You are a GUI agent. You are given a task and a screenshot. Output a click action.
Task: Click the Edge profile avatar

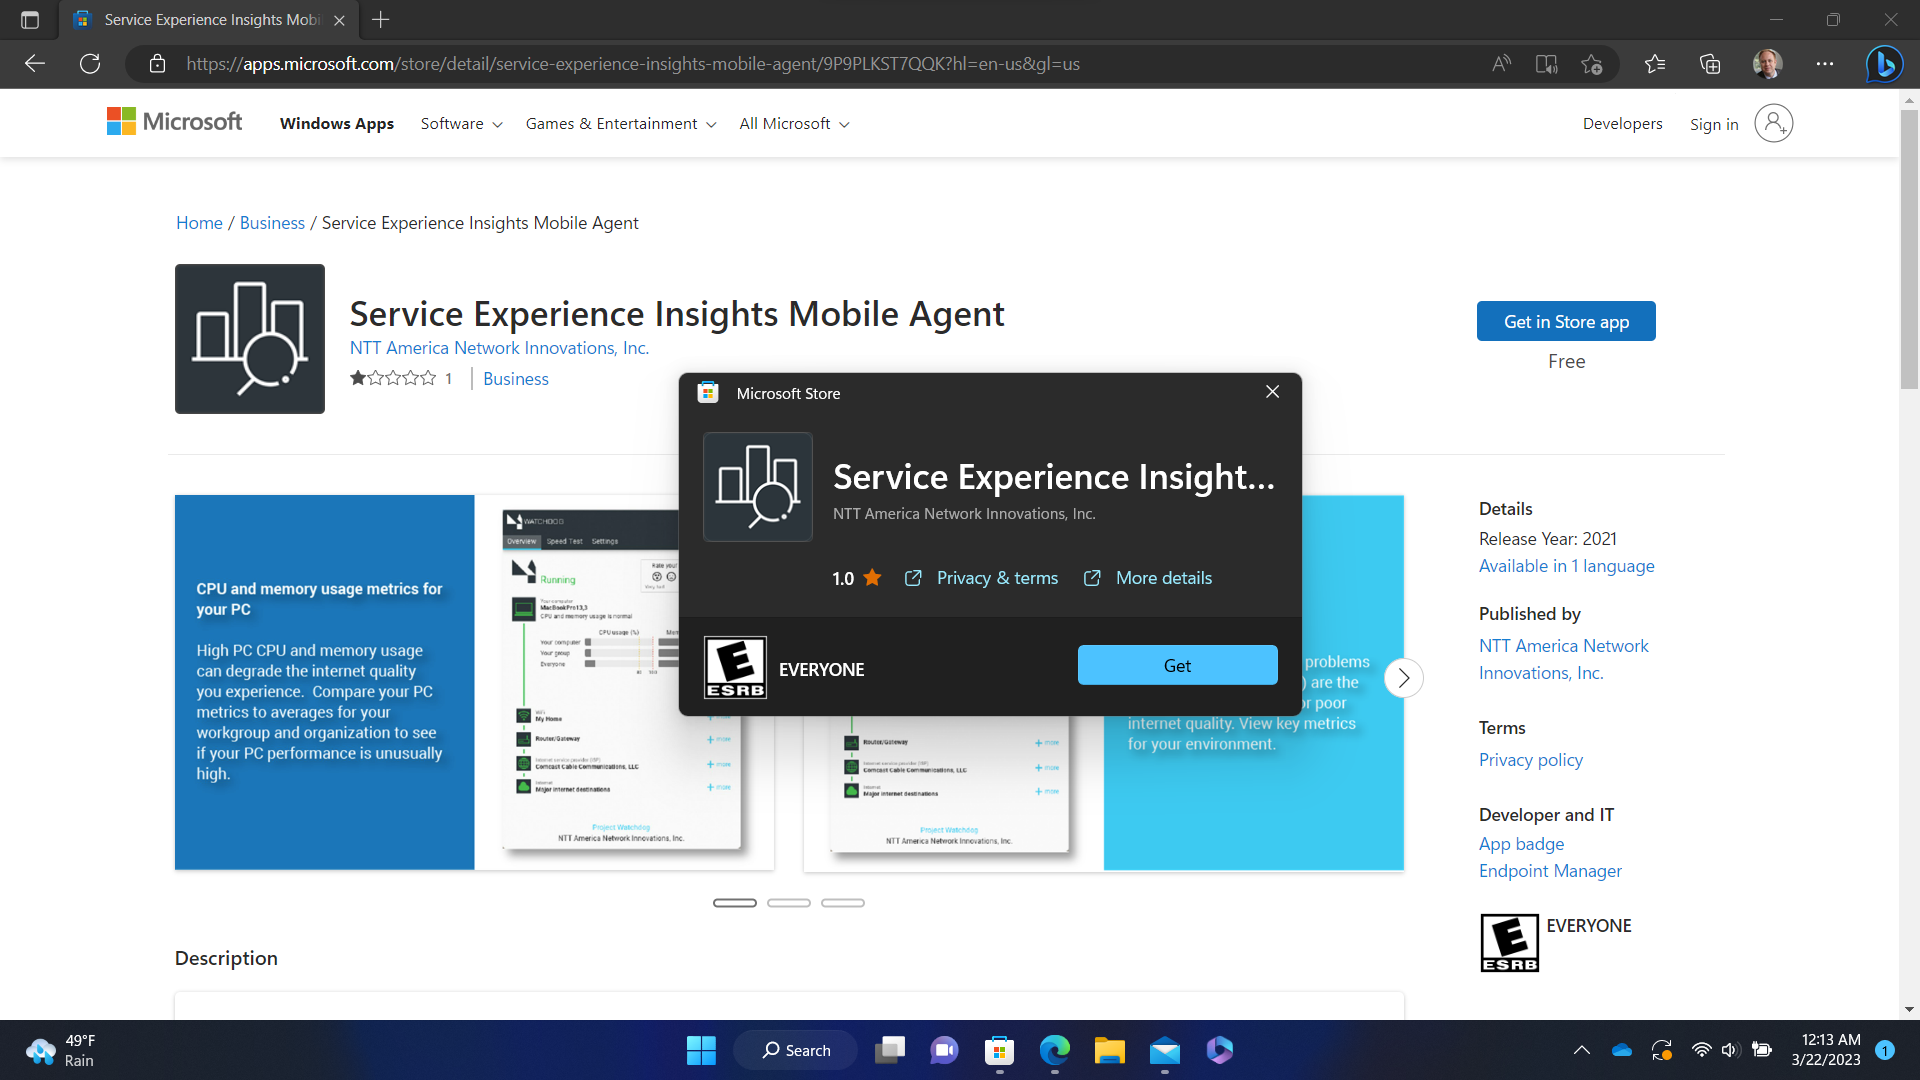1767,64
